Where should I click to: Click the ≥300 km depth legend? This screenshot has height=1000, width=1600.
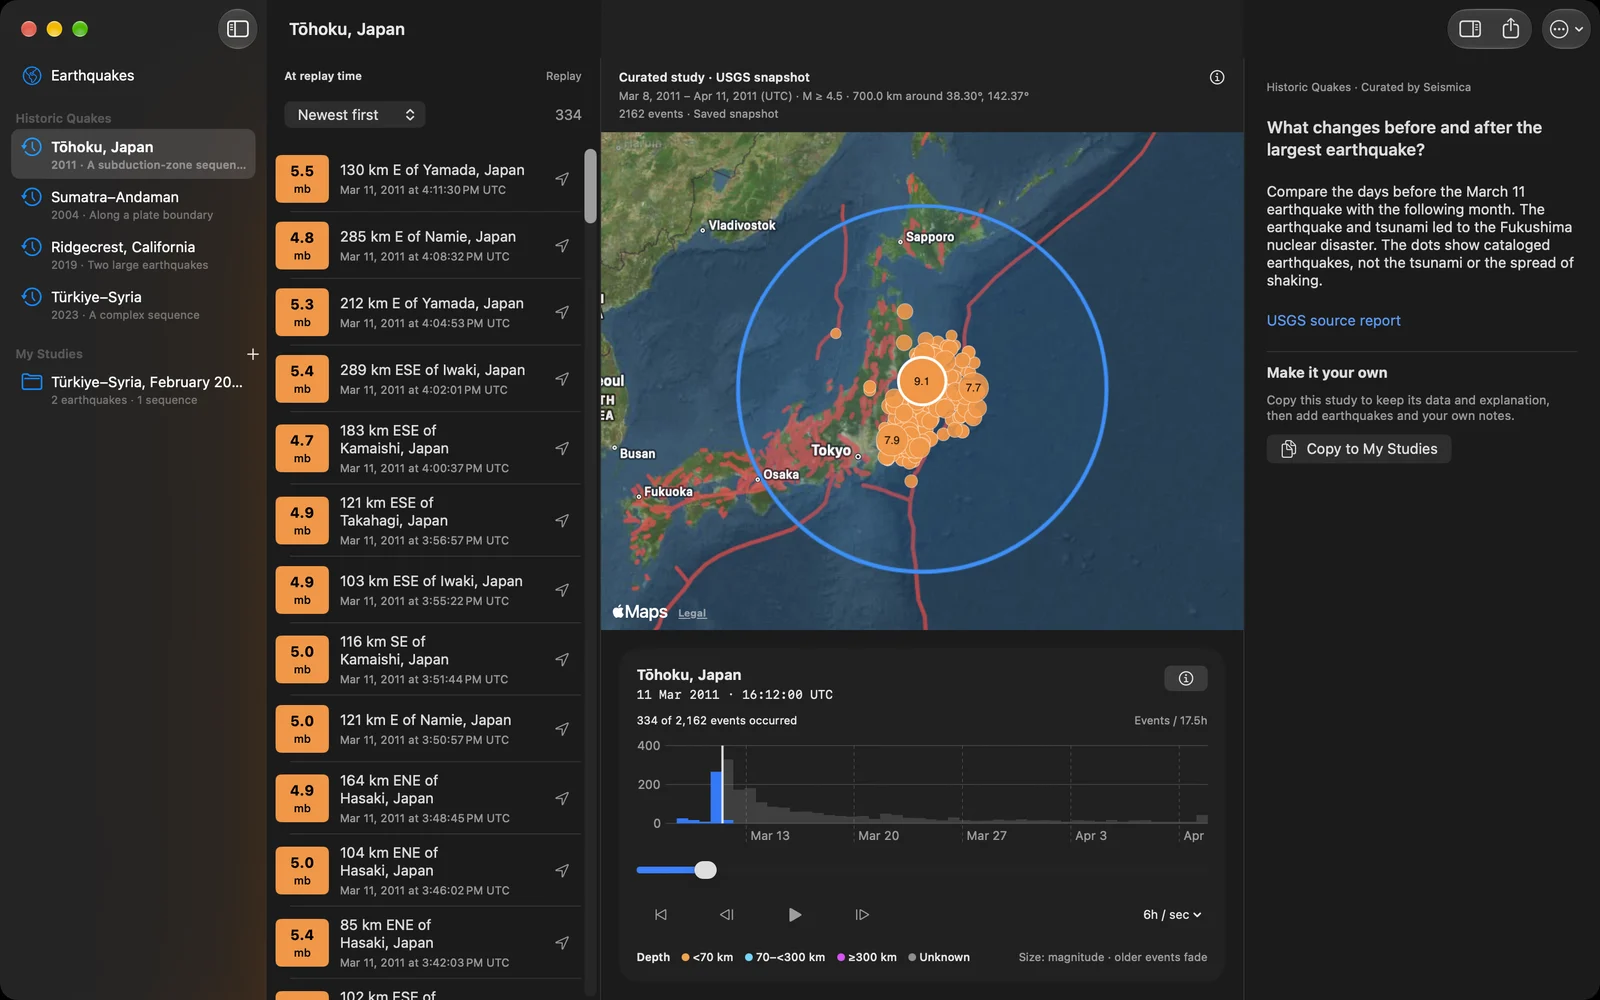(x=867, y=958)
